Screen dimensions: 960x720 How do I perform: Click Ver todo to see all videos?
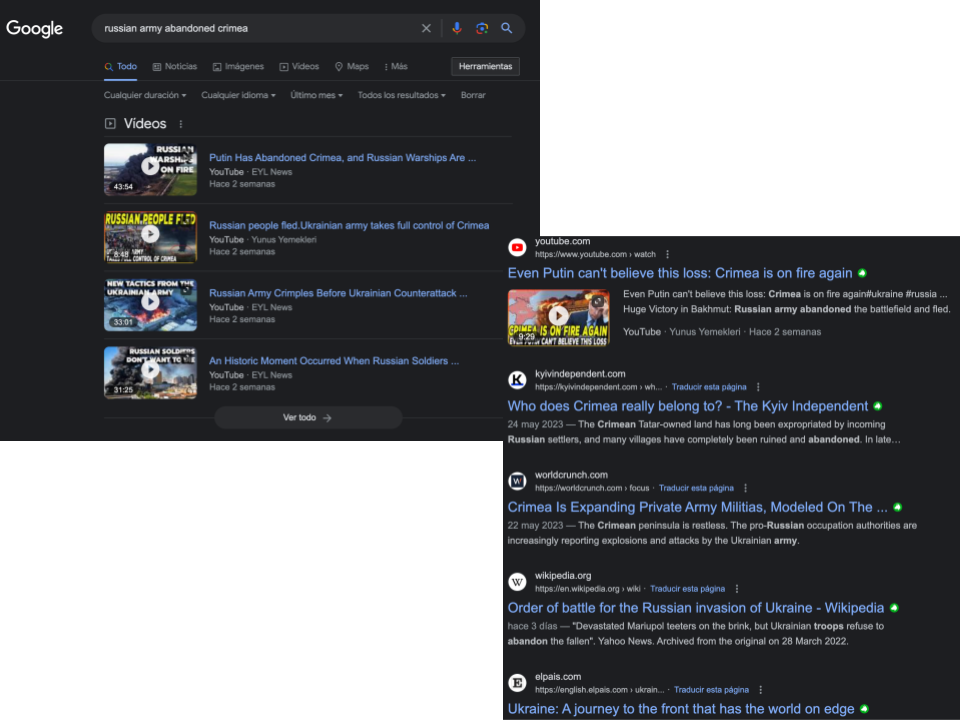pyautogui.click(x=307, y=418)
